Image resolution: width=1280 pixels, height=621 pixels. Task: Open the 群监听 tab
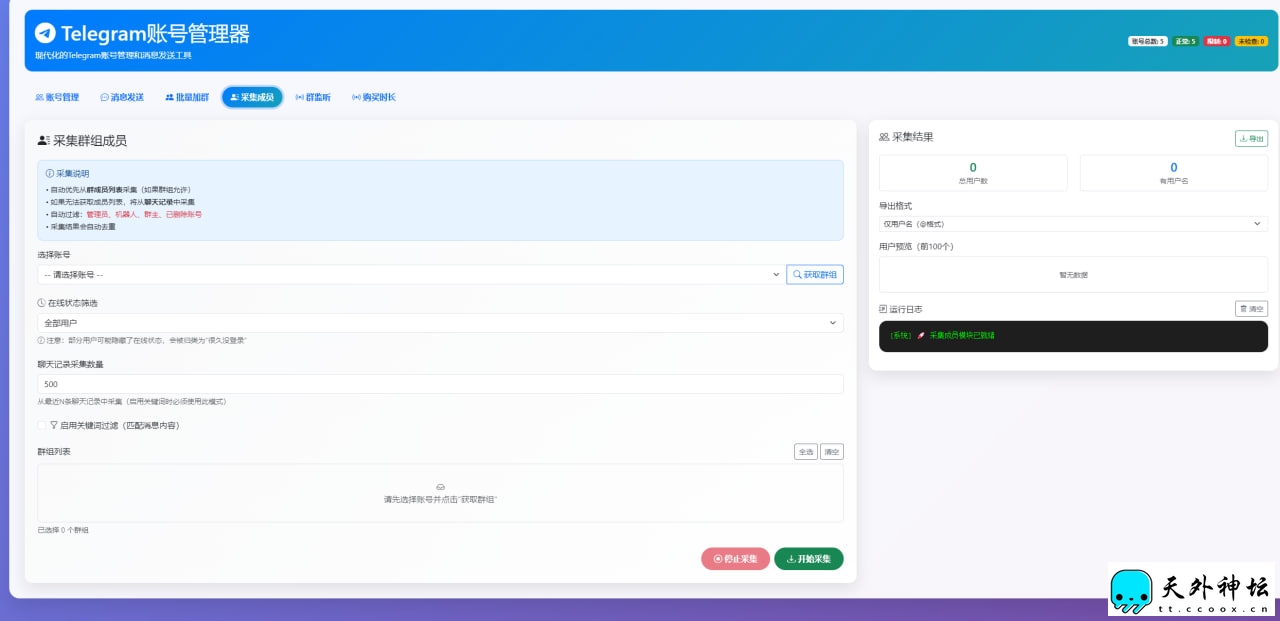tap(313, 97)
